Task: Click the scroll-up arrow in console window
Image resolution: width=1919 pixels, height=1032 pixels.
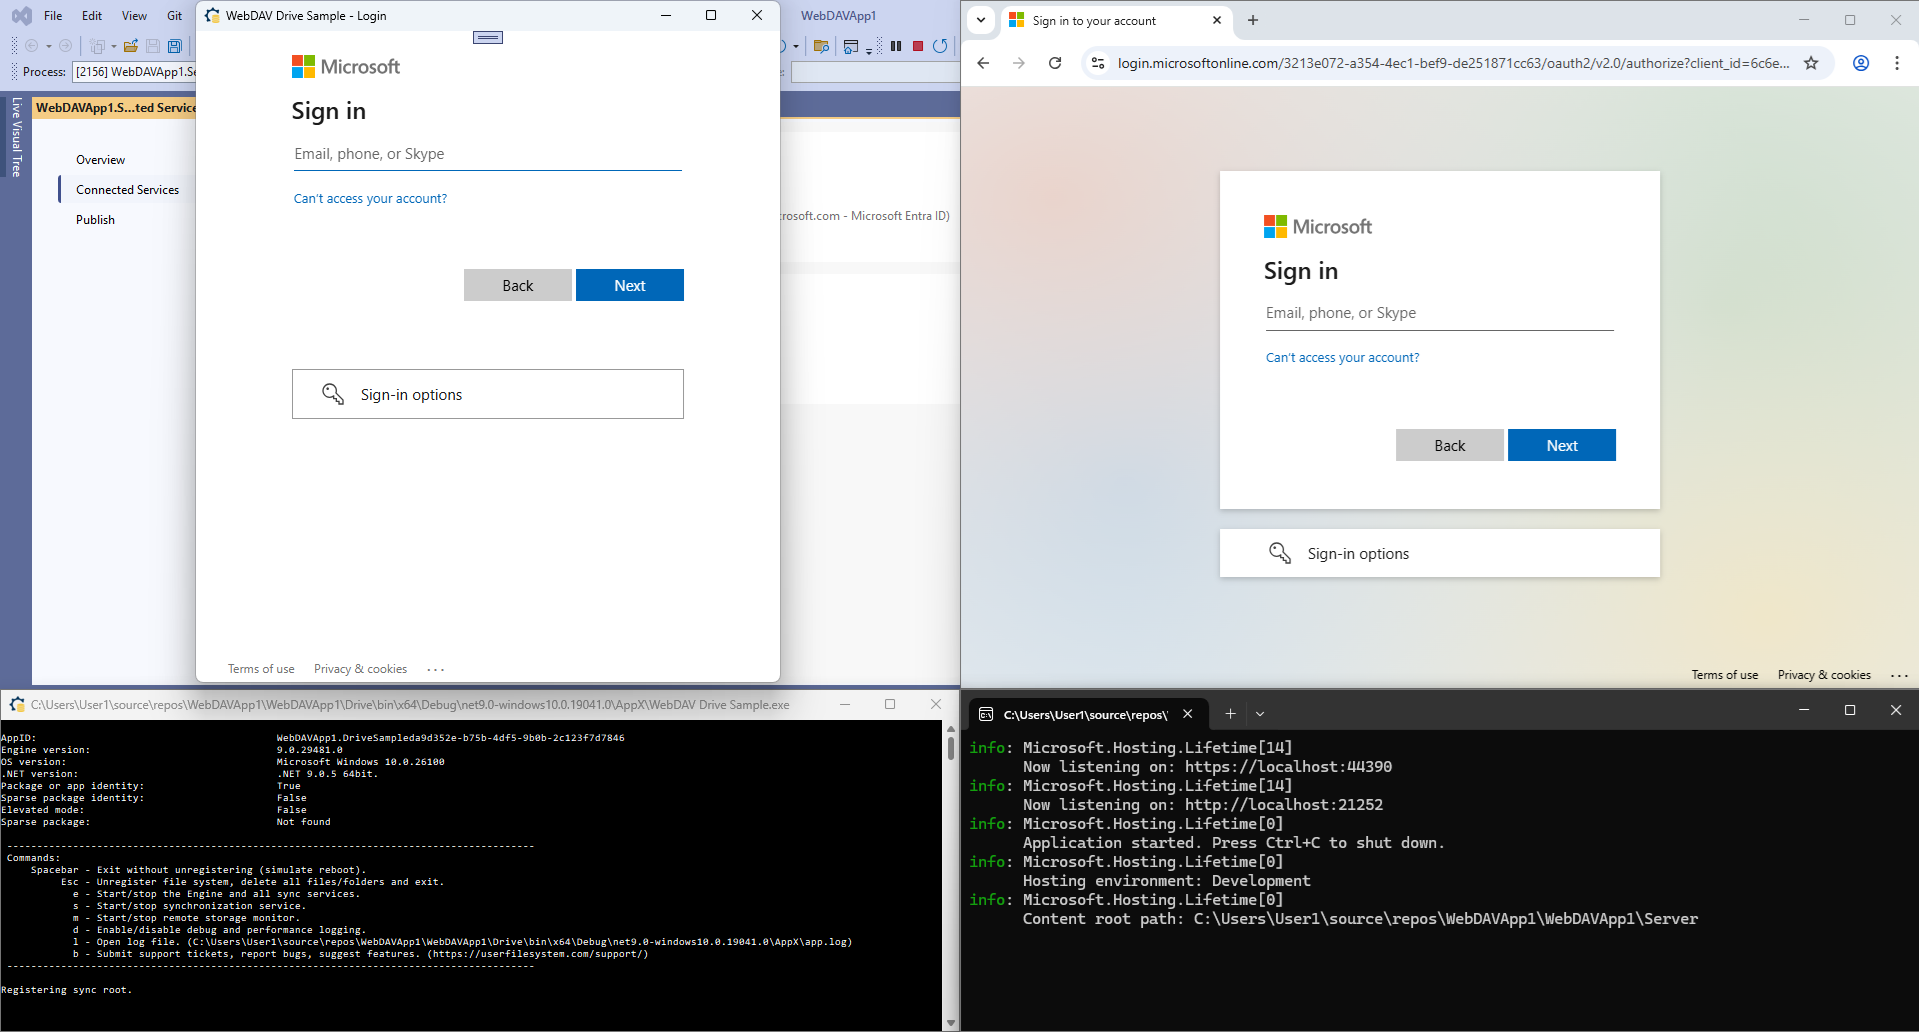Action: [950, 728]
